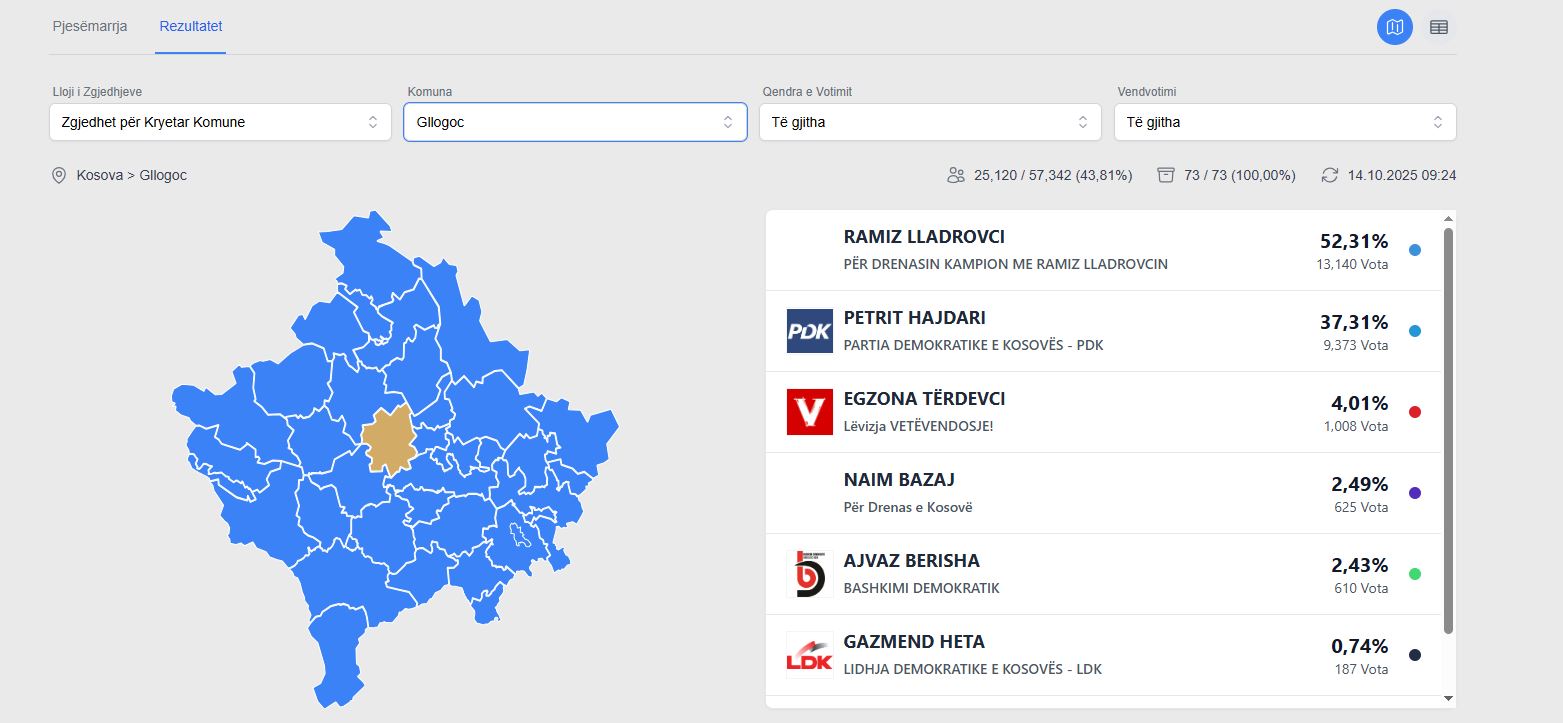Click the location pin icon
The height and width of the screenshot is (723, 1563).
click(x=59, y=176)
